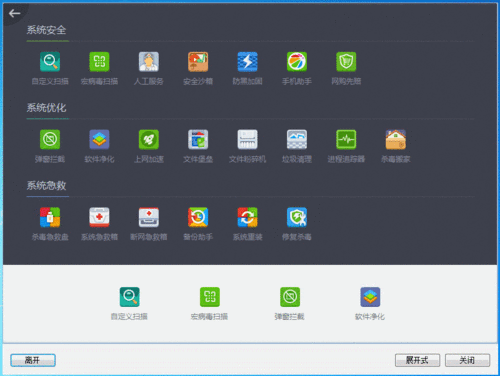Launch 备份助手 backup clock icon

[198, 217]
